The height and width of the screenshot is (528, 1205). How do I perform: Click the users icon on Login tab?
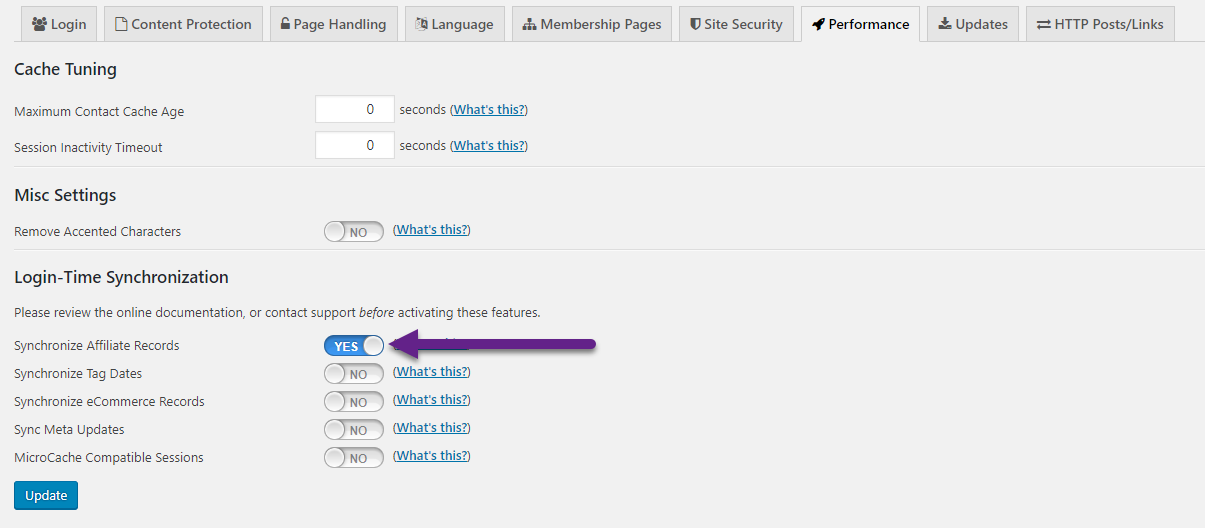(x=39, y=24)
